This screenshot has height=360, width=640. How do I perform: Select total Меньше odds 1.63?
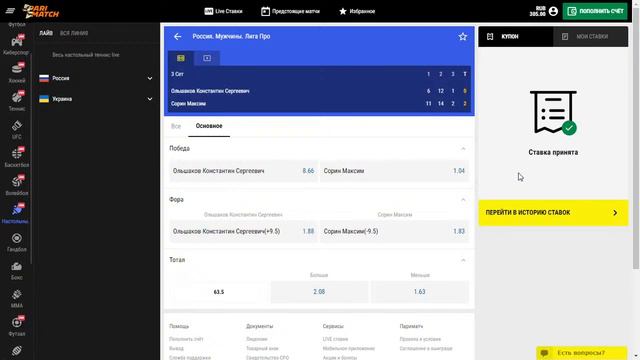420,291
